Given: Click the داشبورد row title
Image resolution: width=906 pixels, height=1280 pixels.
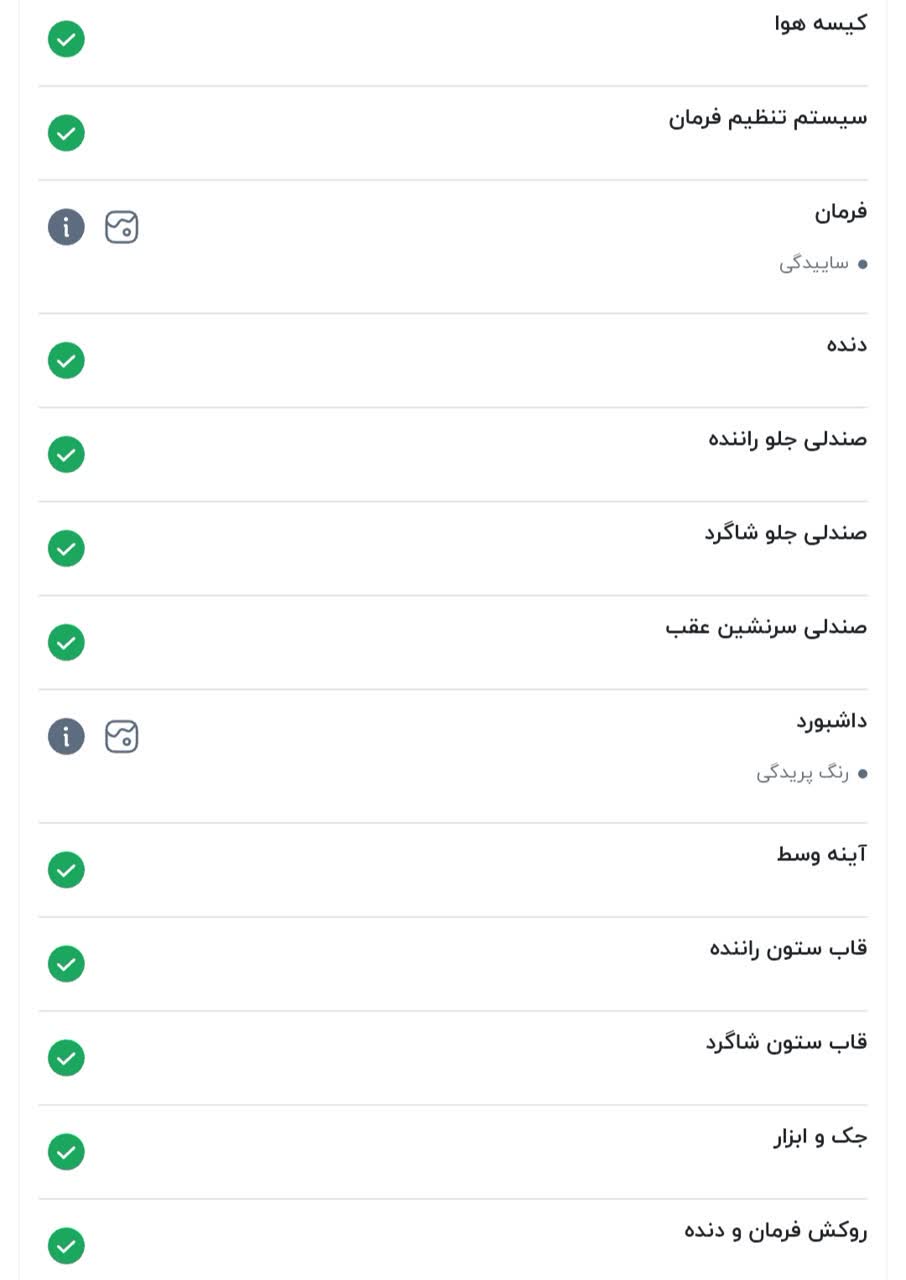Looking at the screenshot, I should pyautogui.click(x=832, y=721).
